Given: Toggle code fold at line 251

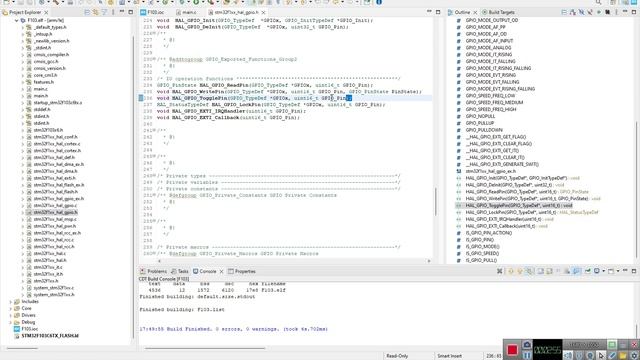Looking at the screenshot, I should point(153,196).
